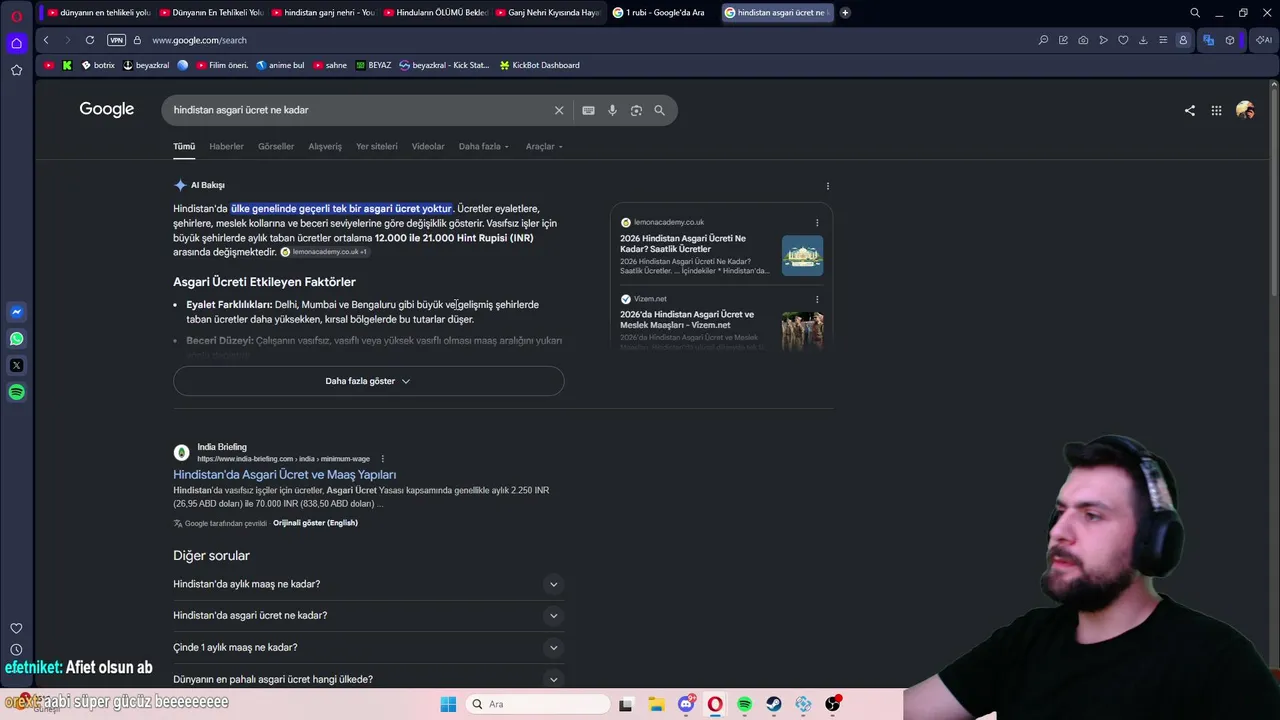This screenshot has width=1280, height=720.
Task: Open the Opera tab search magnifier
Action: [x=1195, y=13]
